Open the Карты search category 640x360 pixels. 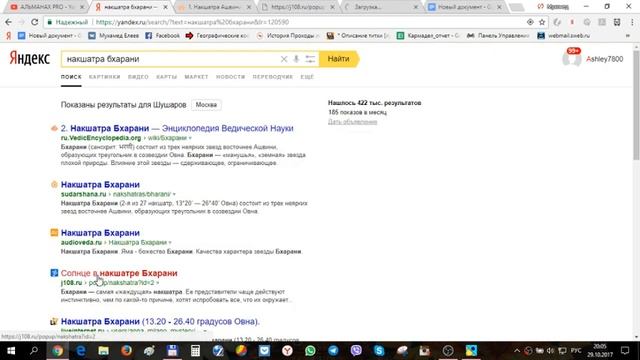(167, 77)
